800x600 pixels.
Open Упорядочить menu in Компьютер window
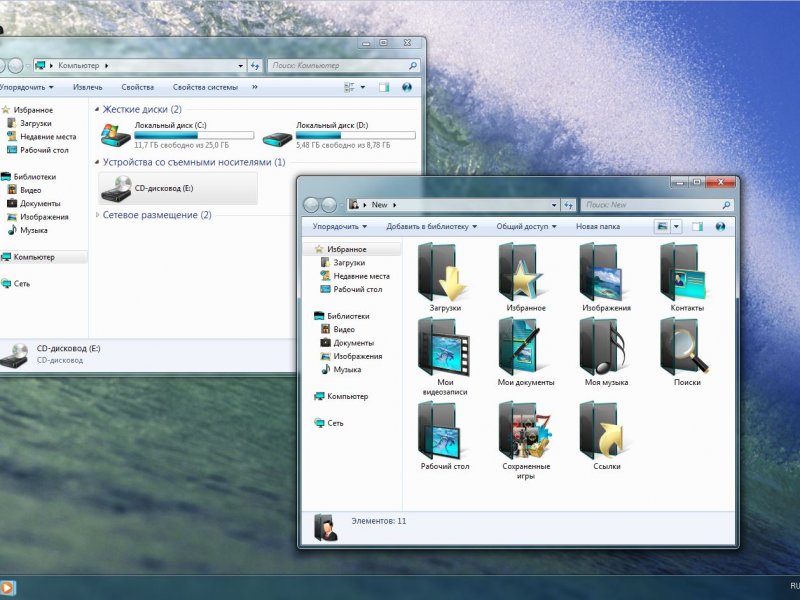click(26, 87)
